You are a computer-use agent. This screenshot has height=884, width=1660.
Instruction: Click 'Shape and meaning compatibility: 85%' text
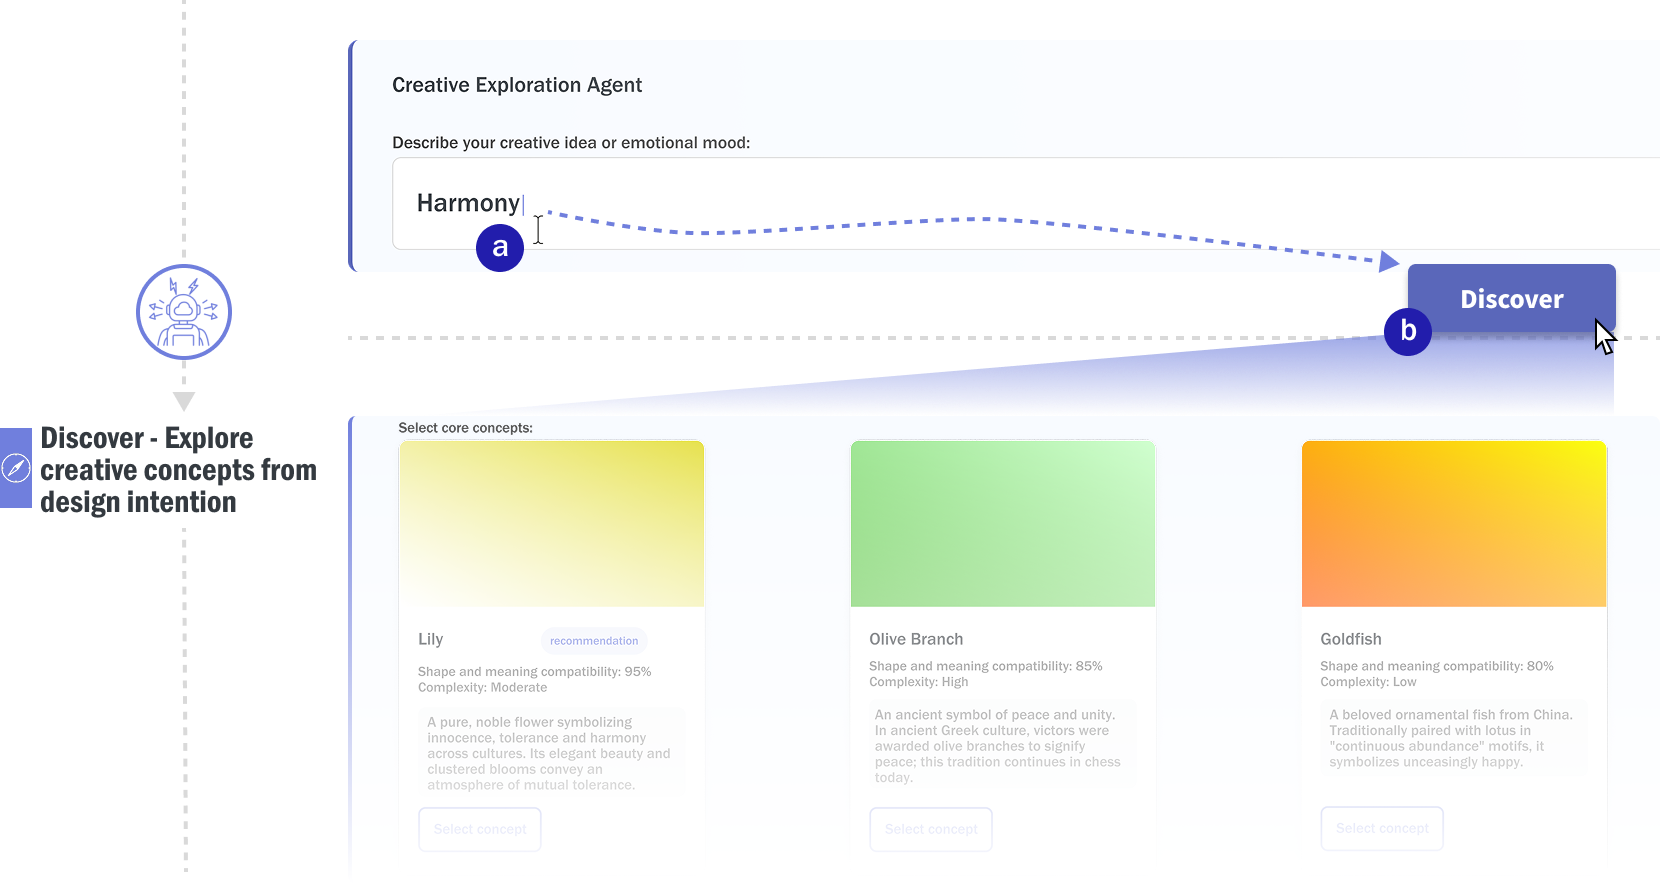(x=986, y=666)
